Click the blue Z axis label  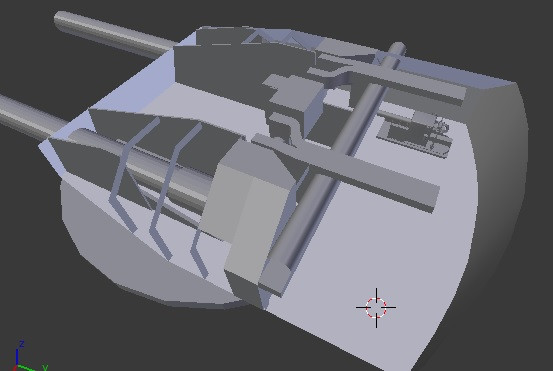[x=22, y=344]
